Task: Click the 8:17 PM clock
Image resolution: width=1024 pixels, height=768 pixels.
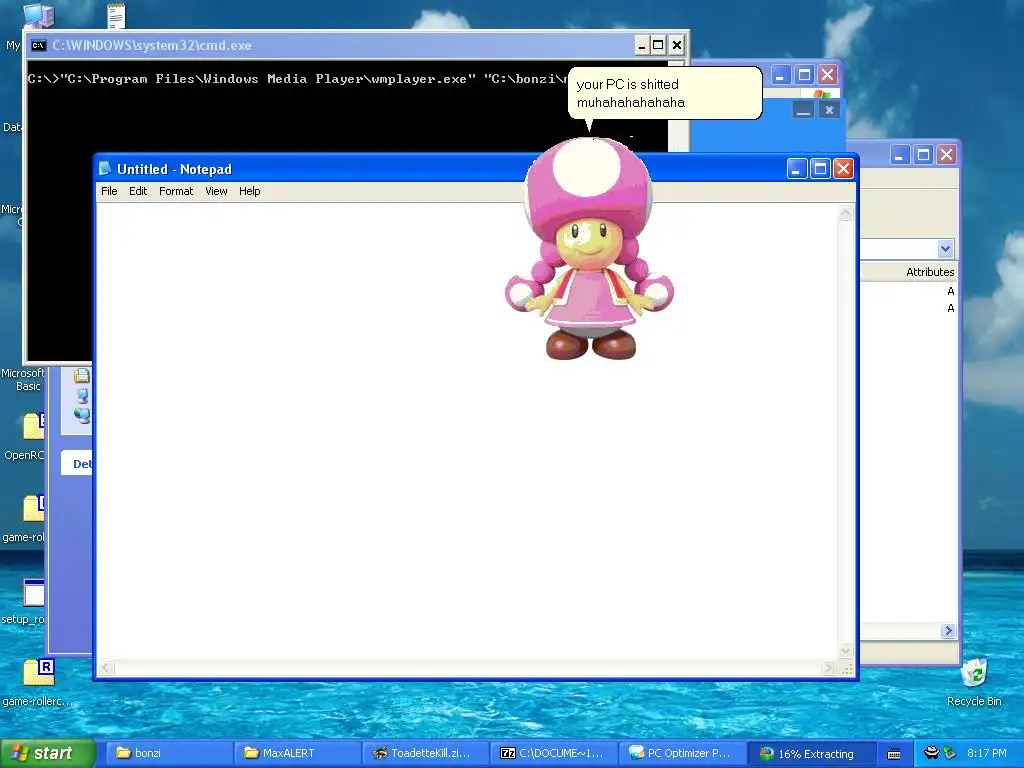Action: (986, 753)
